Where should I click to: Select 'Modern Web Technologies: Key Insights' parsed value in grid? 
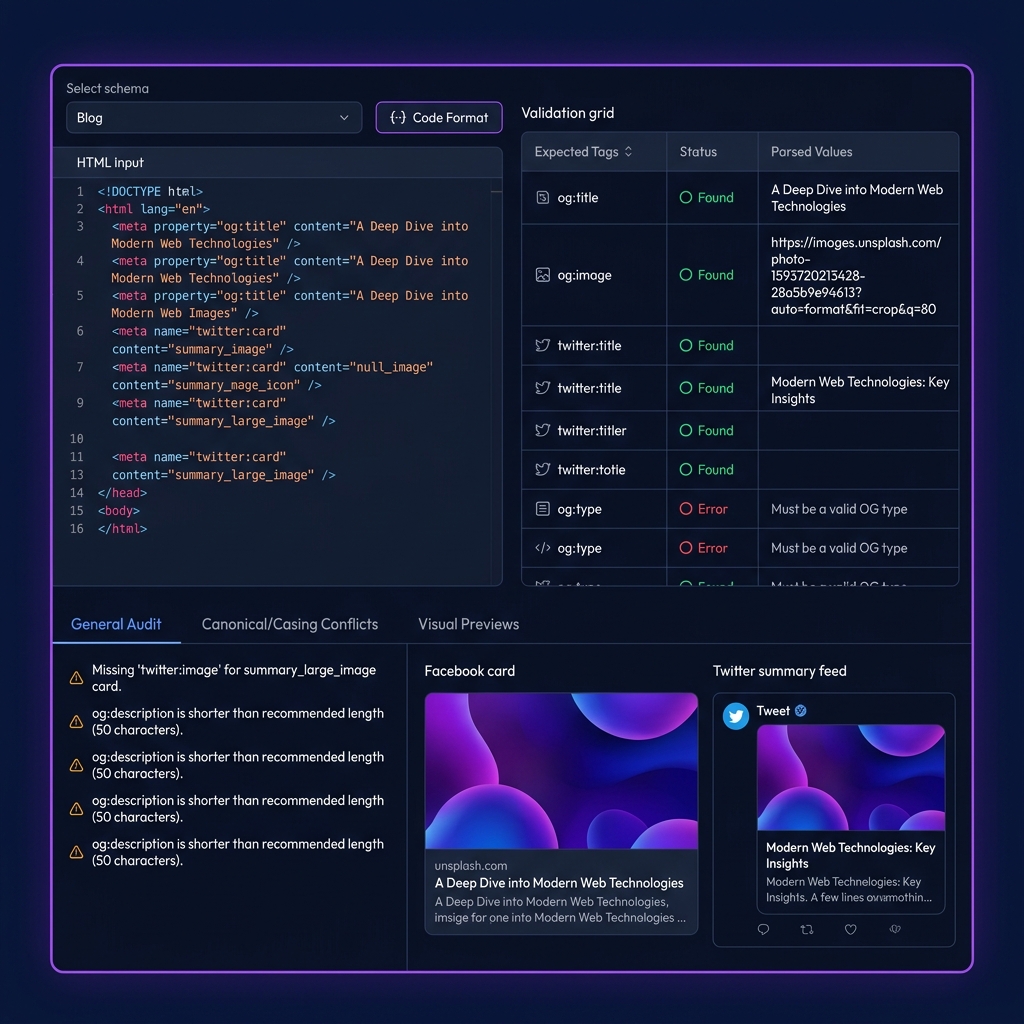pyautogui.click(x=859, y=390)
